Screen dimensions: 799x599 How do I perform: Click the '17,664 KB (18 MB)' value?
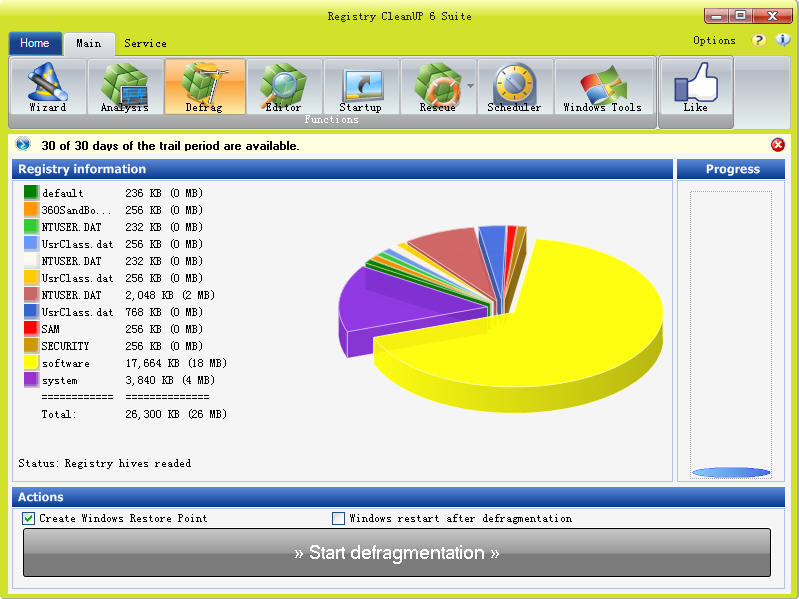point(176,363)
